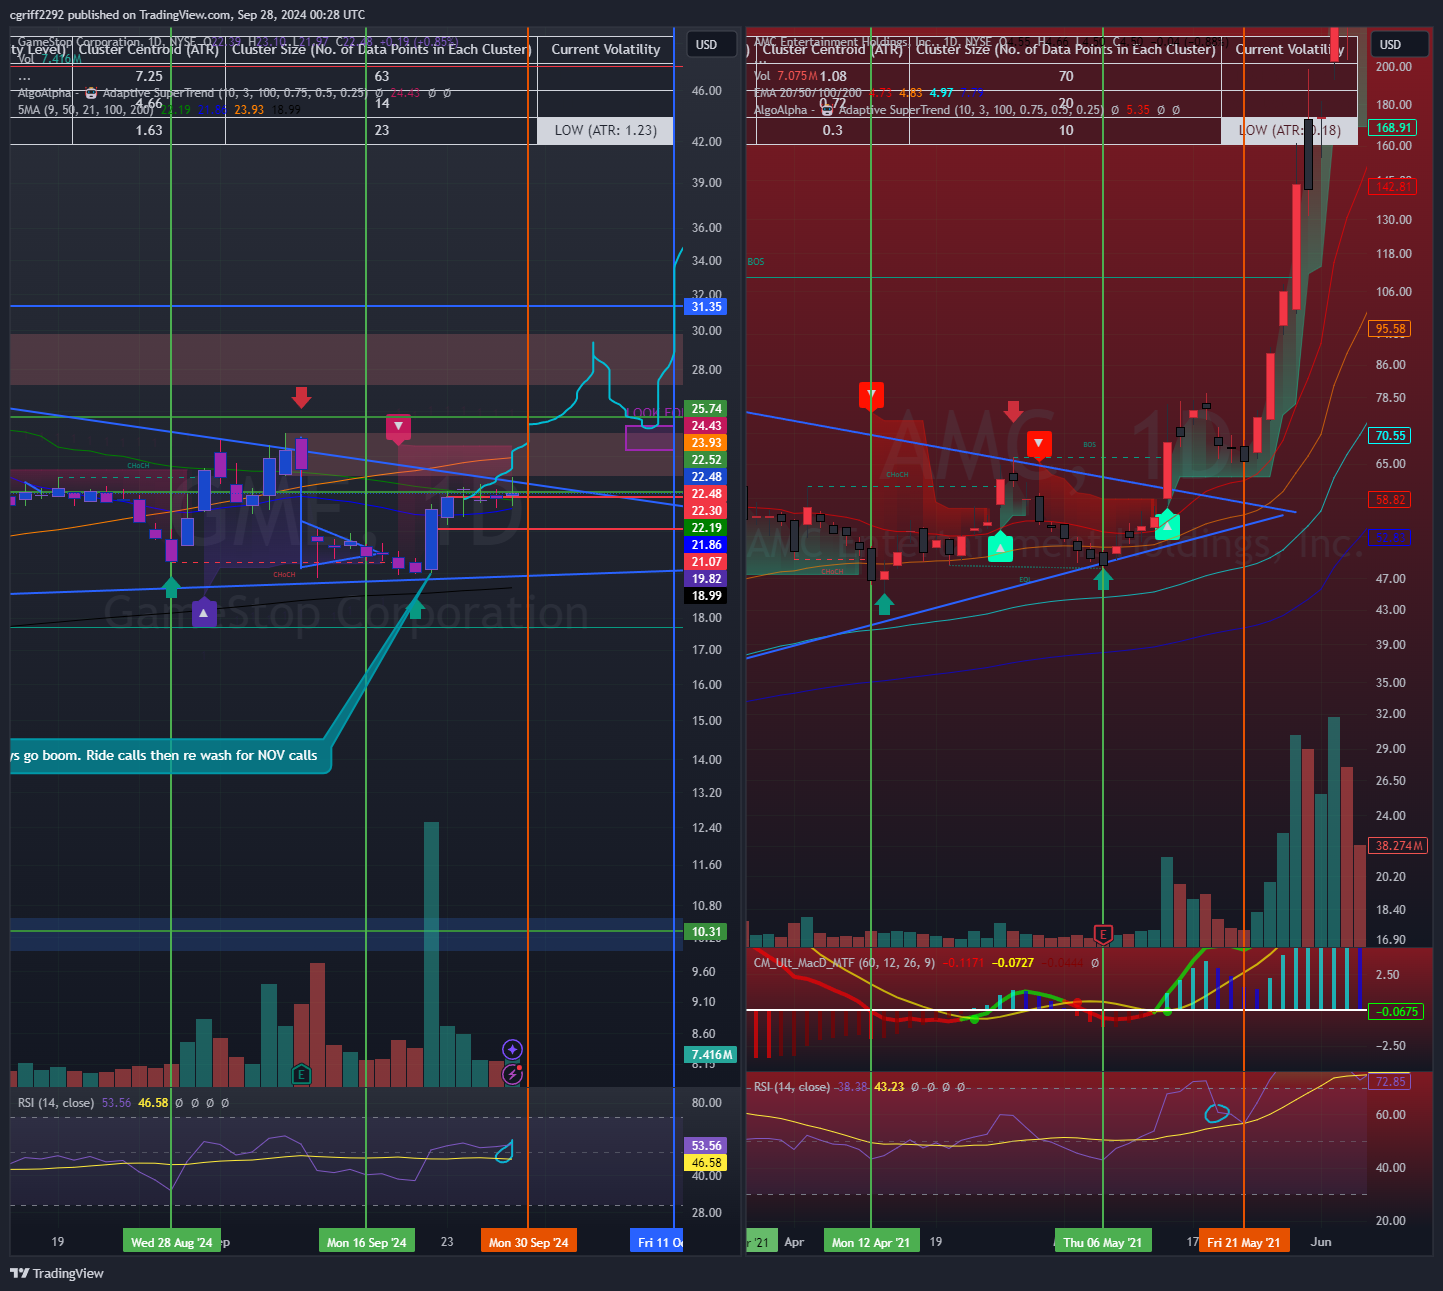Click the lightning bolt event icon on GME volume
Screen dimensions: 1443x1291
point(512,1074)
